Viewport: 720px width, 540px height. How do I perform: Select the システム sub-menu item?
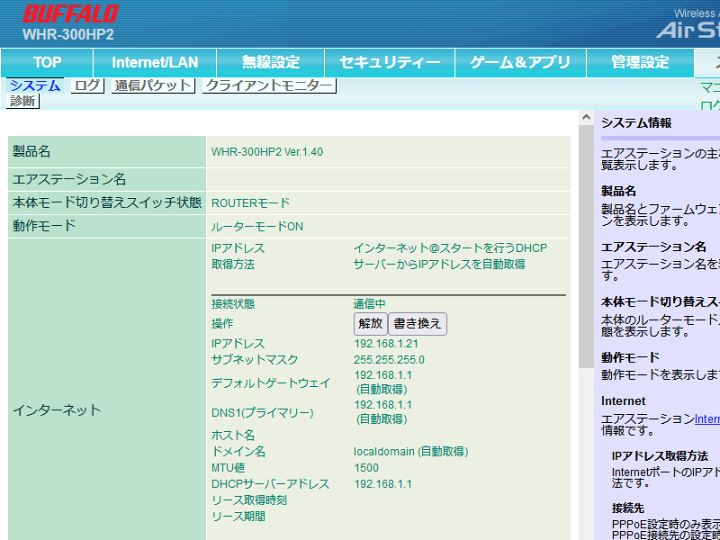tap(35, 85)
